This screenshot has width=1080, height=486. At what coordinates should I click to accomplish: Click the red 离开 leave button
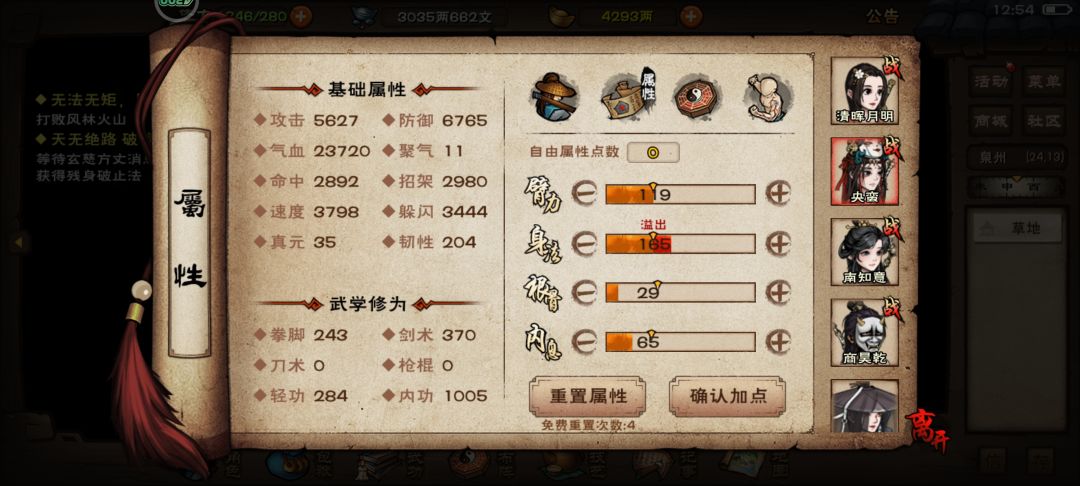tap(926, 430)
